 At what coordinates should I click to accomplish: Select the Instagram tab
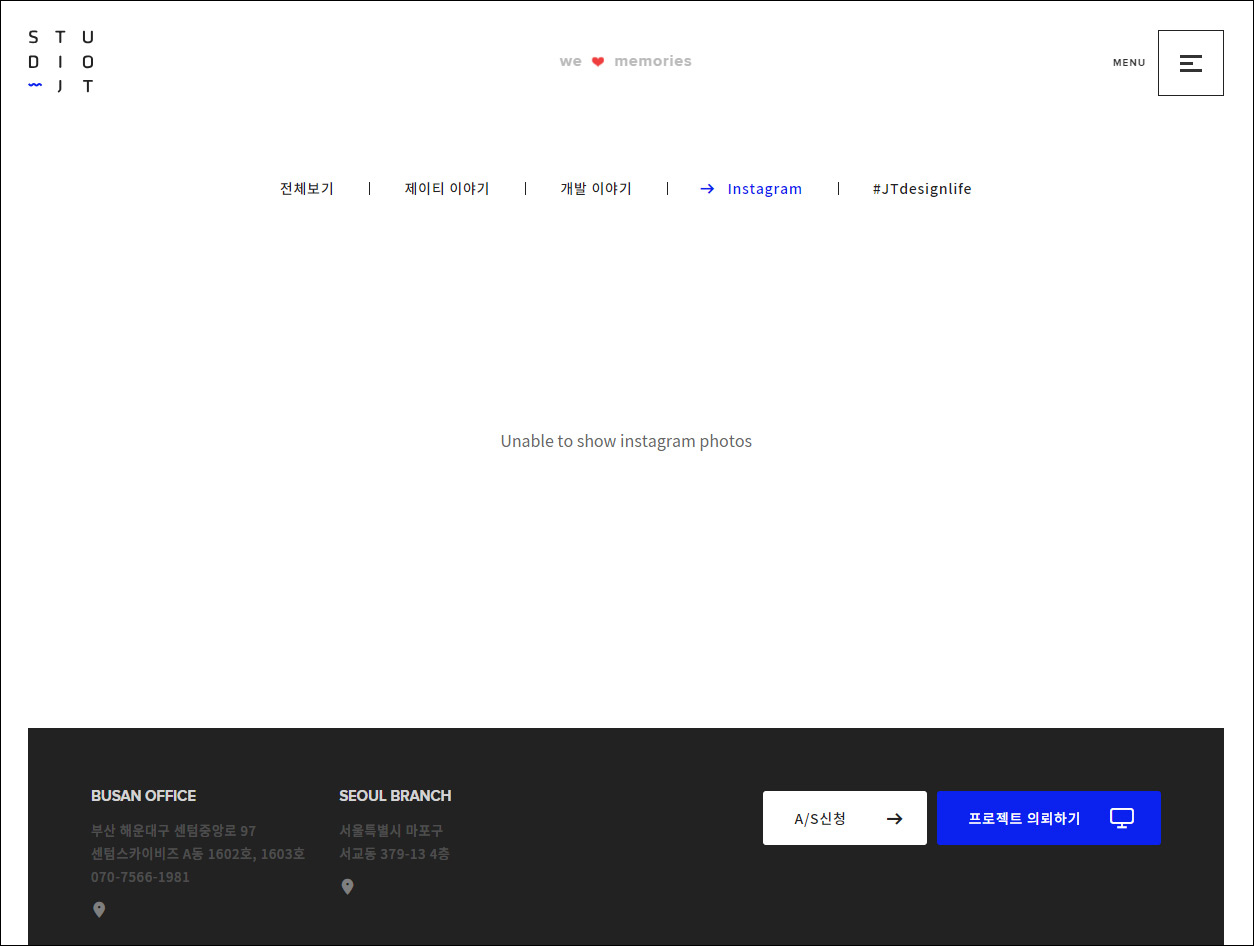(764, 189)
